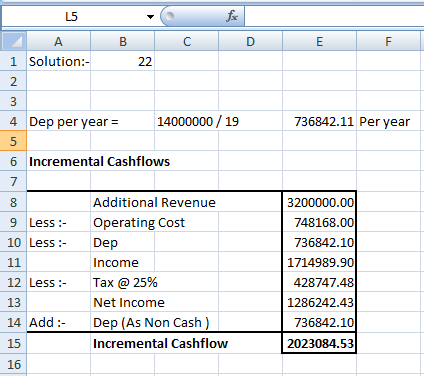Select row 4 header
The image size is (424, 376).
click(x=14, y=121)
